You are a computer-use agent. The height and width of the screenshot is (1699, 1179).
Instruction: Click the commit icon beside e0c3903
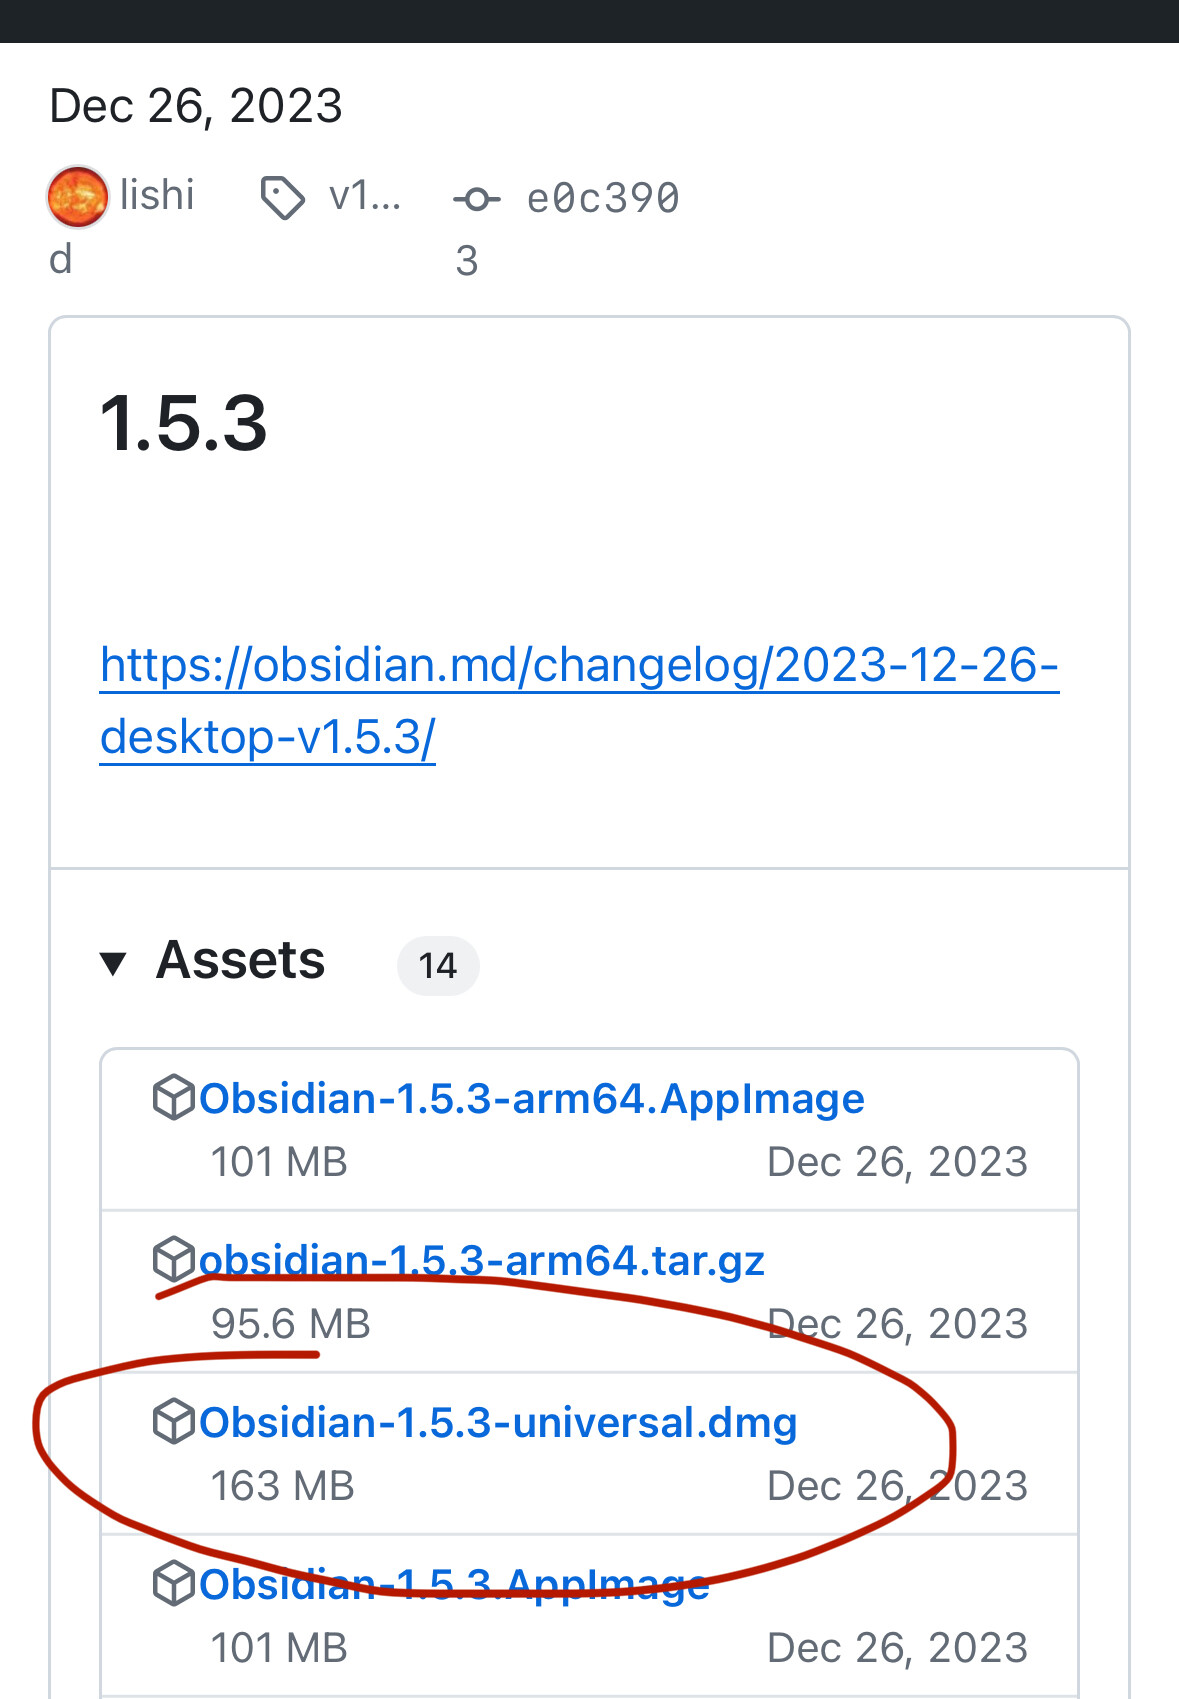pos(477,200)
